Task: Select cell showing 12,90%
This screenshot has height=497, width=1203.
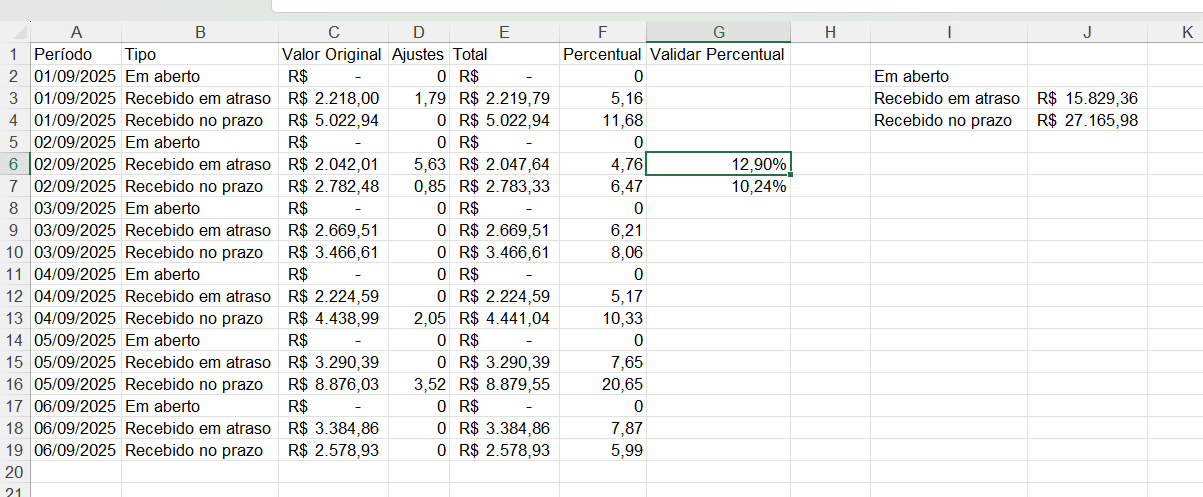Action: 718,164
